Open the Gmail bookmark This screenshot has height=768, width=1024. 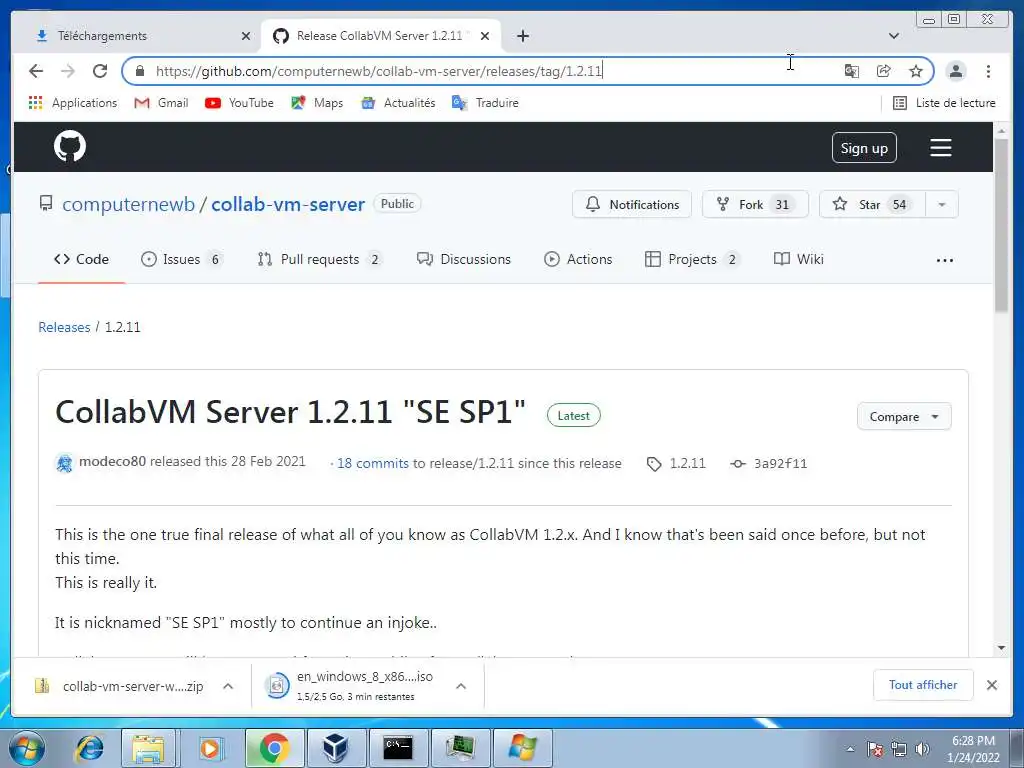tap(161, 103)
